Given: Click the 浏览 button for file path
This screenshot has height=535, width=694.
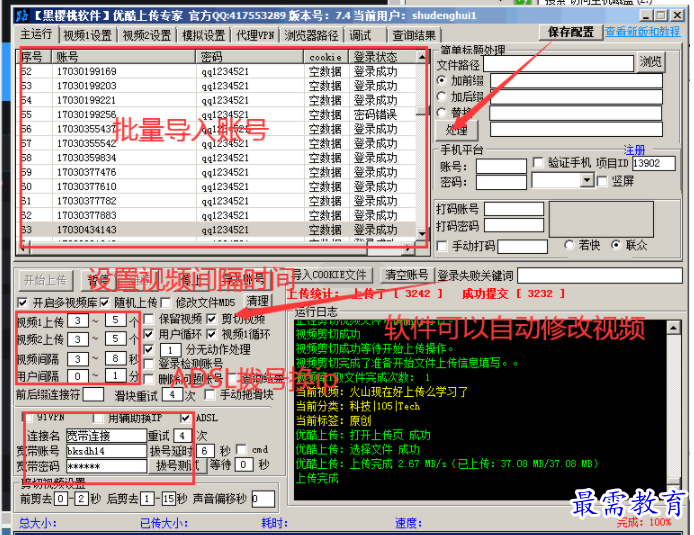Looking at the screenshot, I should [651, 62].
